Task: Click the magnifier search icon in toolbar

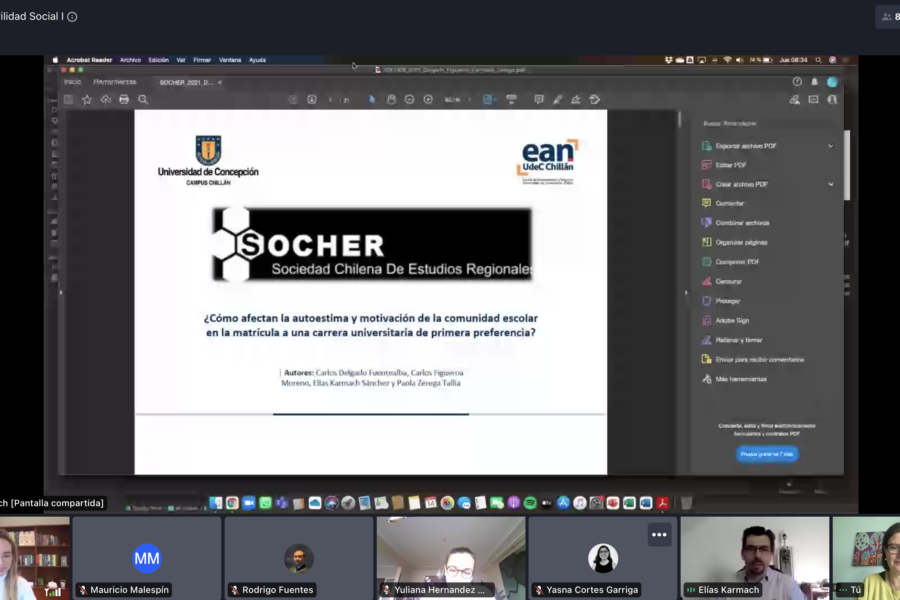Action: pyautogui.click(x=143, y=100)
